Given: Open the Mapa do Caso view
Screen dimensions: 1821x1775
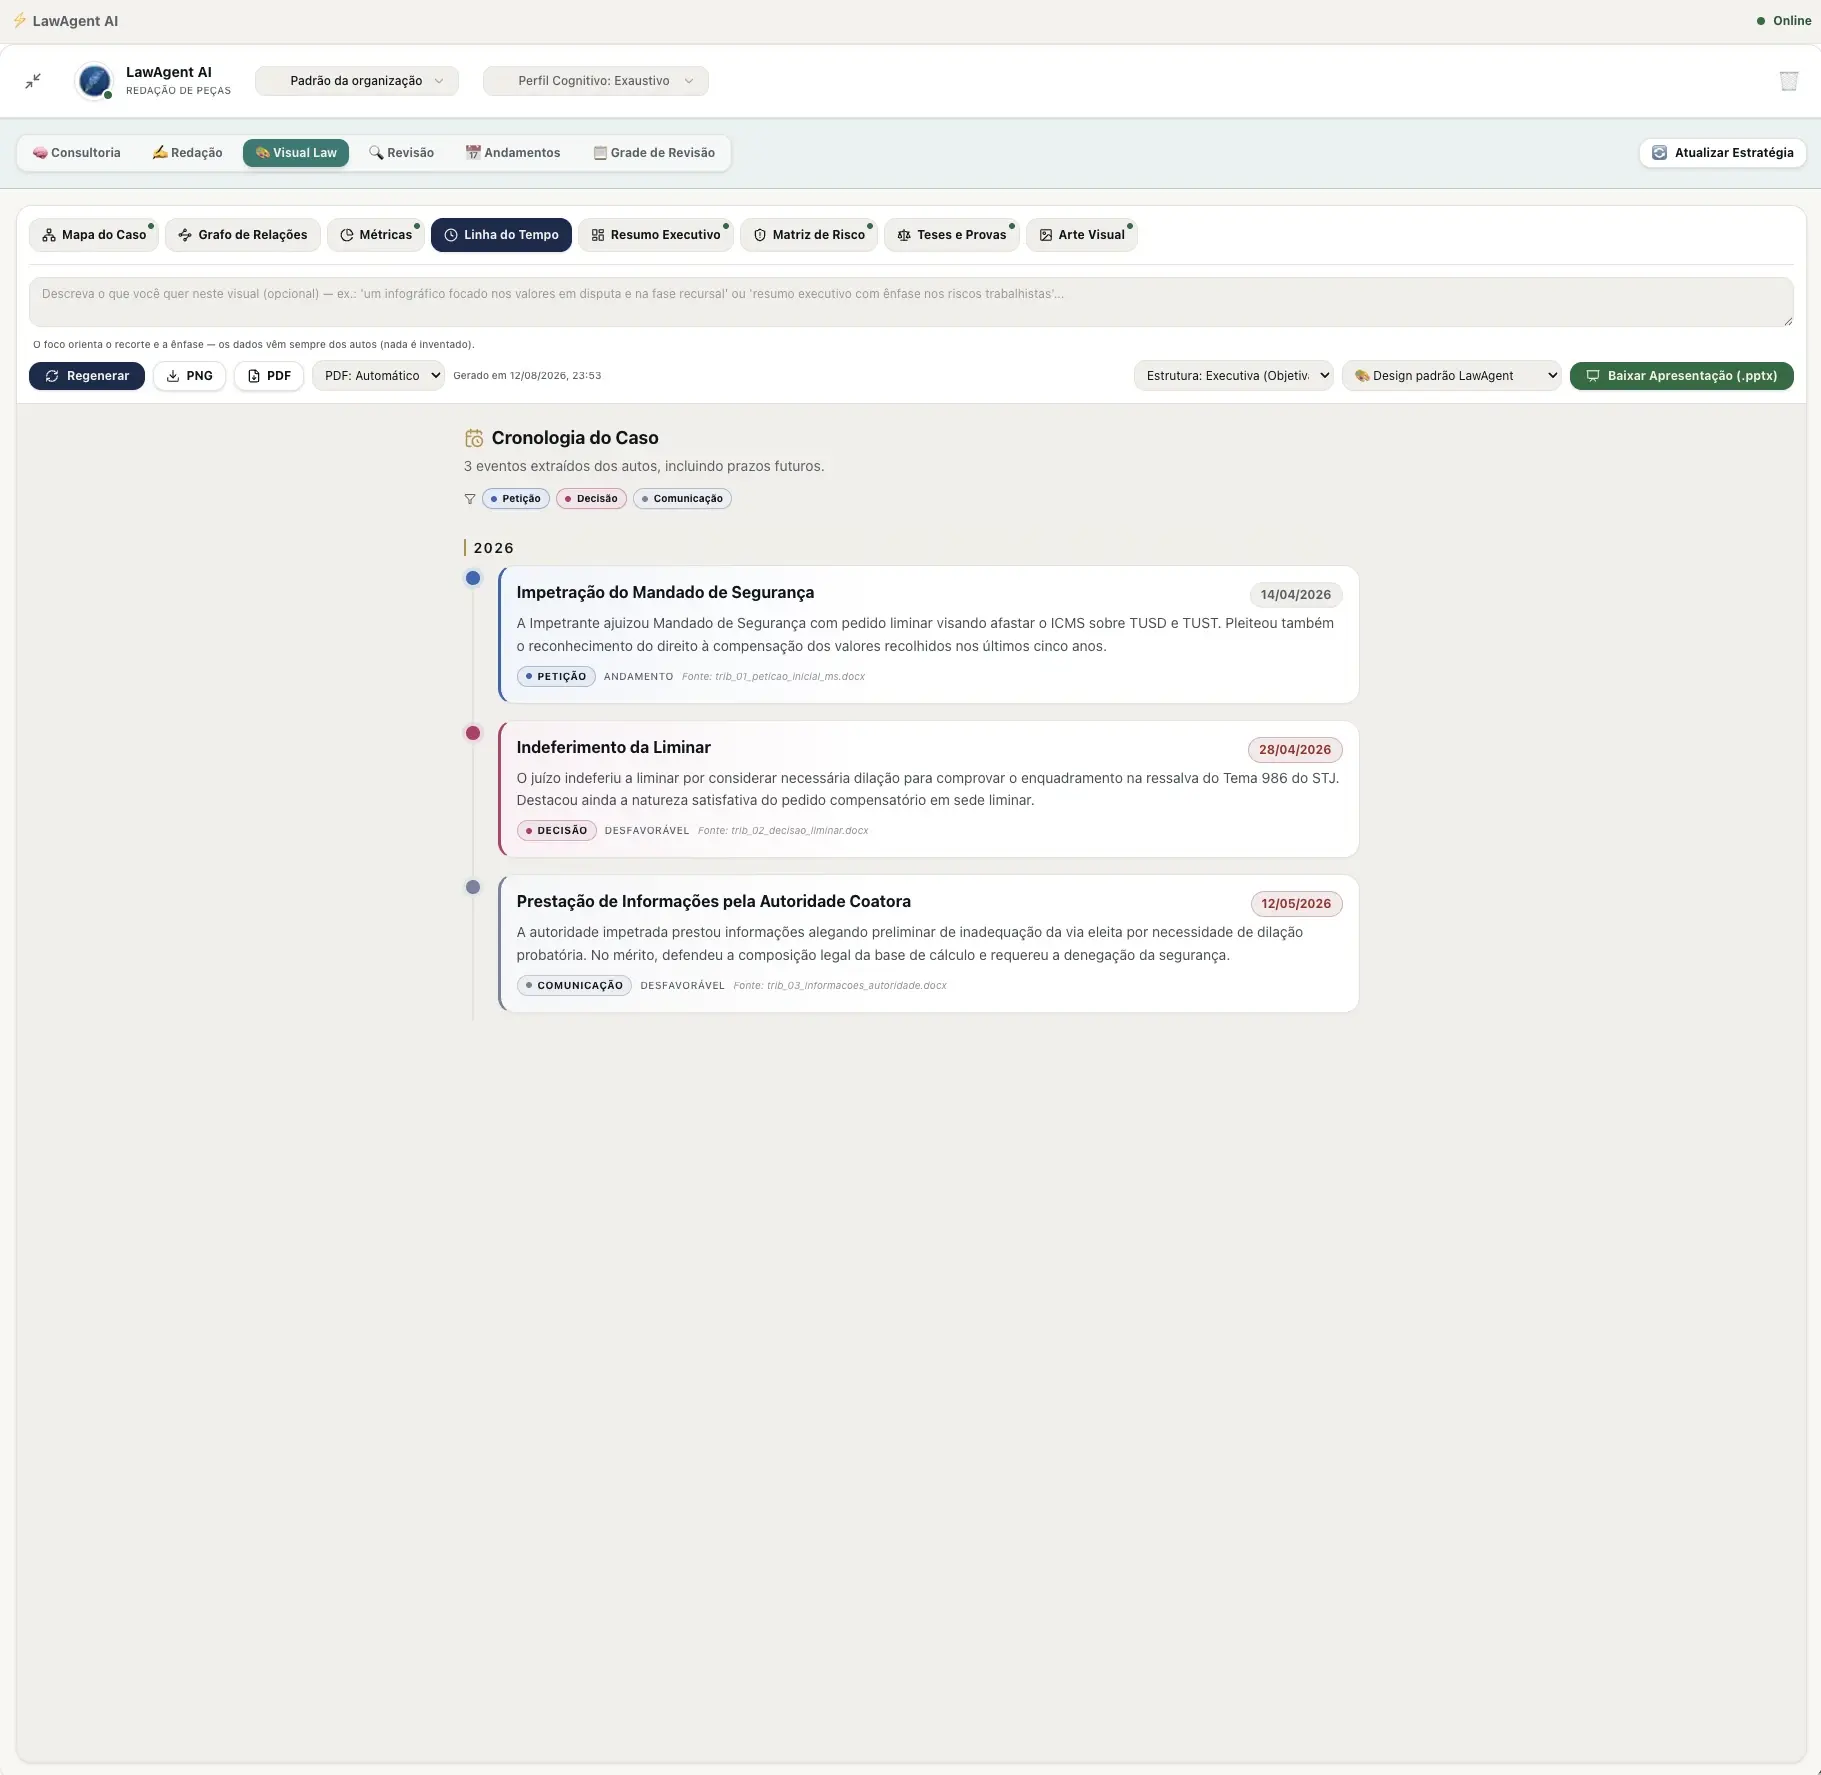Looking at the screenshot, I should coord(94,235).
